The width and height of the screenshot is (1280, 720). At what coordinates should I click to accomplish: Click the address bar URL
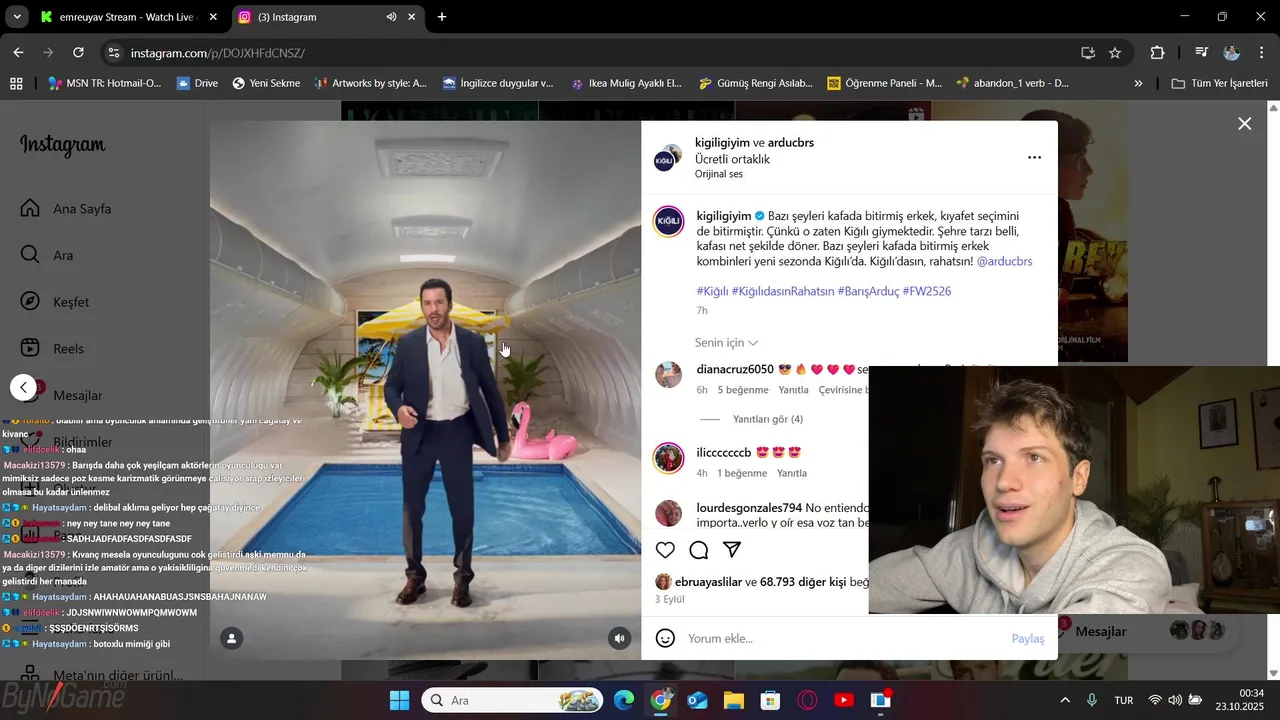[x=218, y=53]
